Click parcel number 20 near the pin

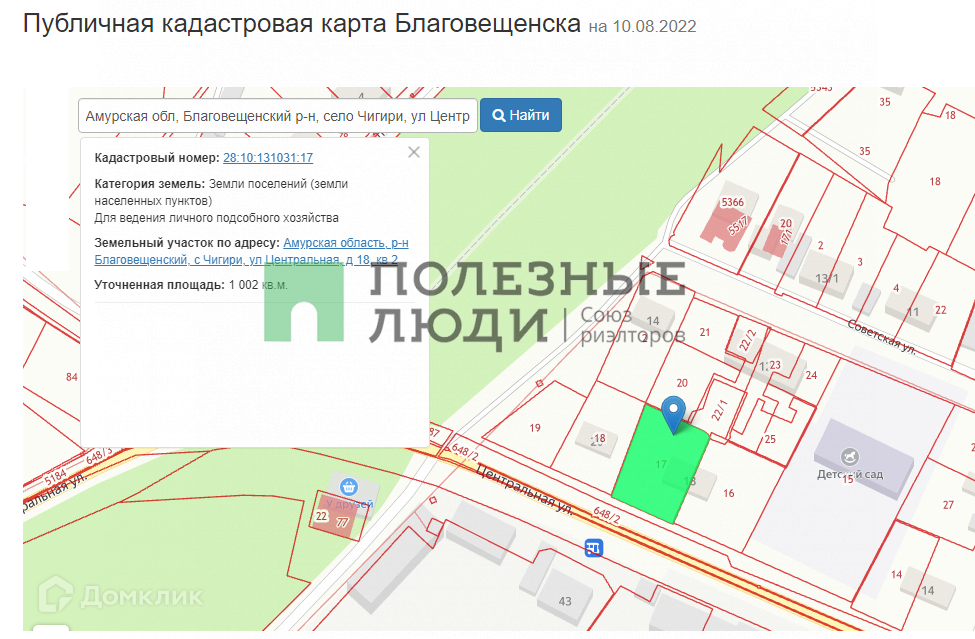pos(682,383)
